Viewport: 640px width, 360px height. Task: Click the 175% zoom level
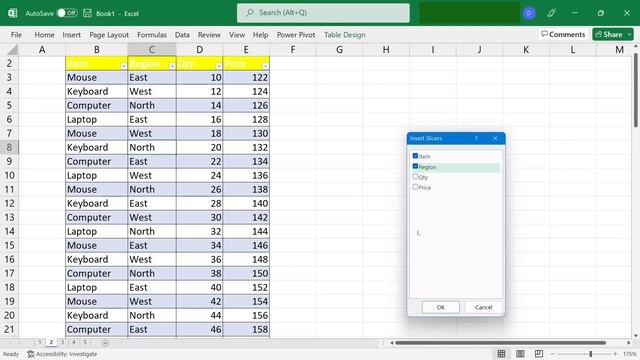click(x=630, y=354)
